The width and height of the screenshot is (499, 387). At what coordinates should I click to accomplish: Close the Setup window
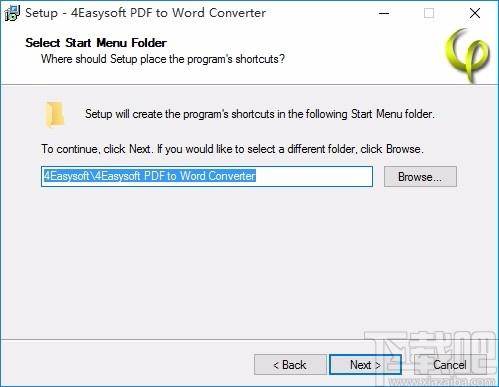475,13
